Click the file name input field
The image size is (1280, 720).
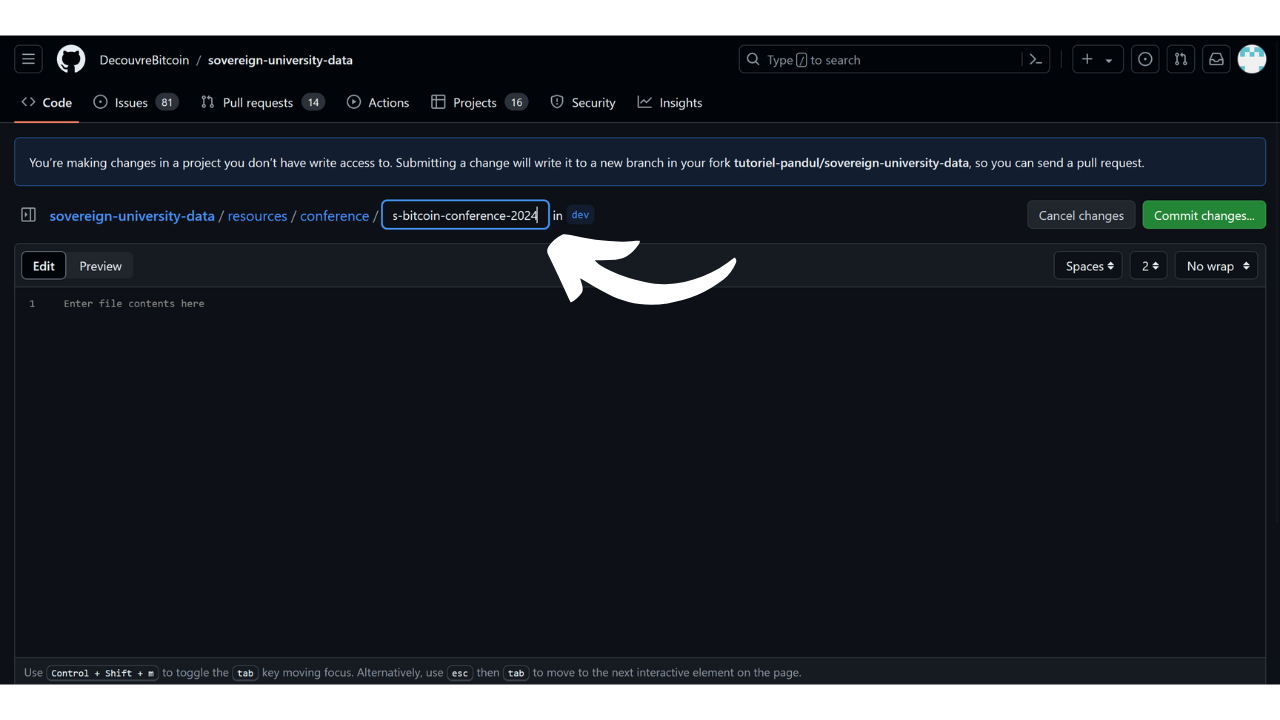(x=465, y=215)
